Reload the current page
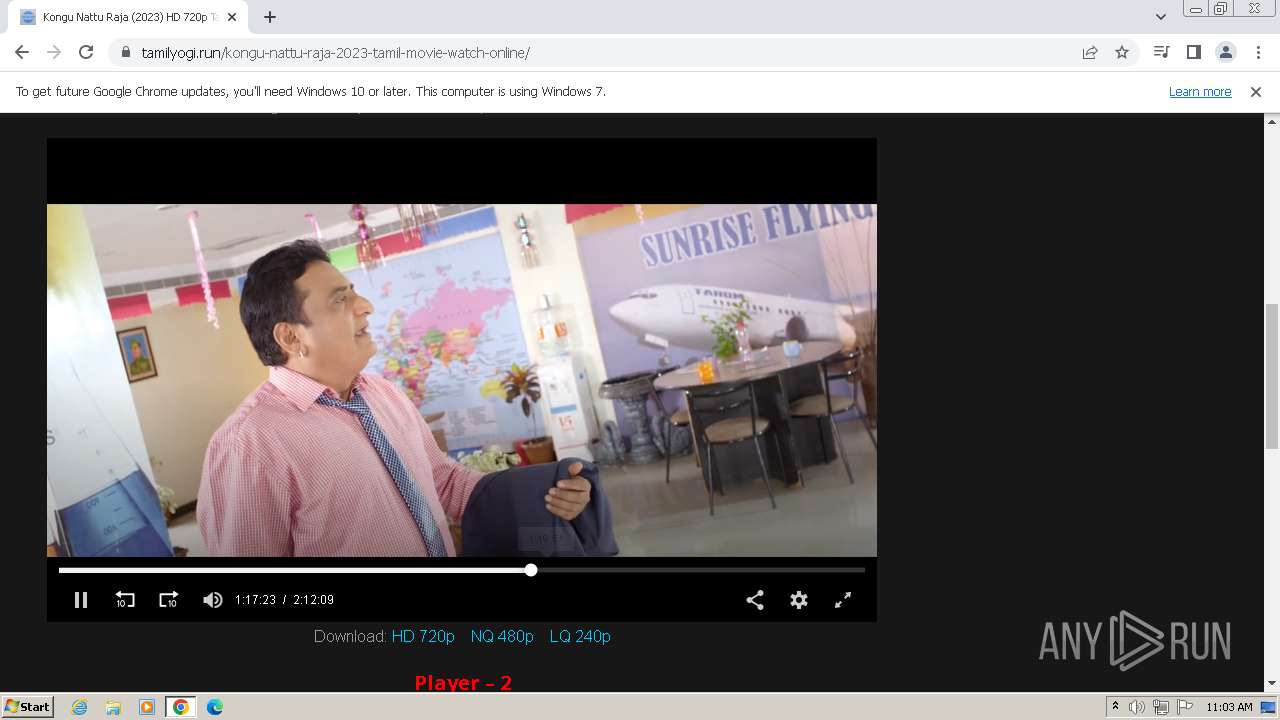Viewport: 1280px width, 720px height. point(86,52)
